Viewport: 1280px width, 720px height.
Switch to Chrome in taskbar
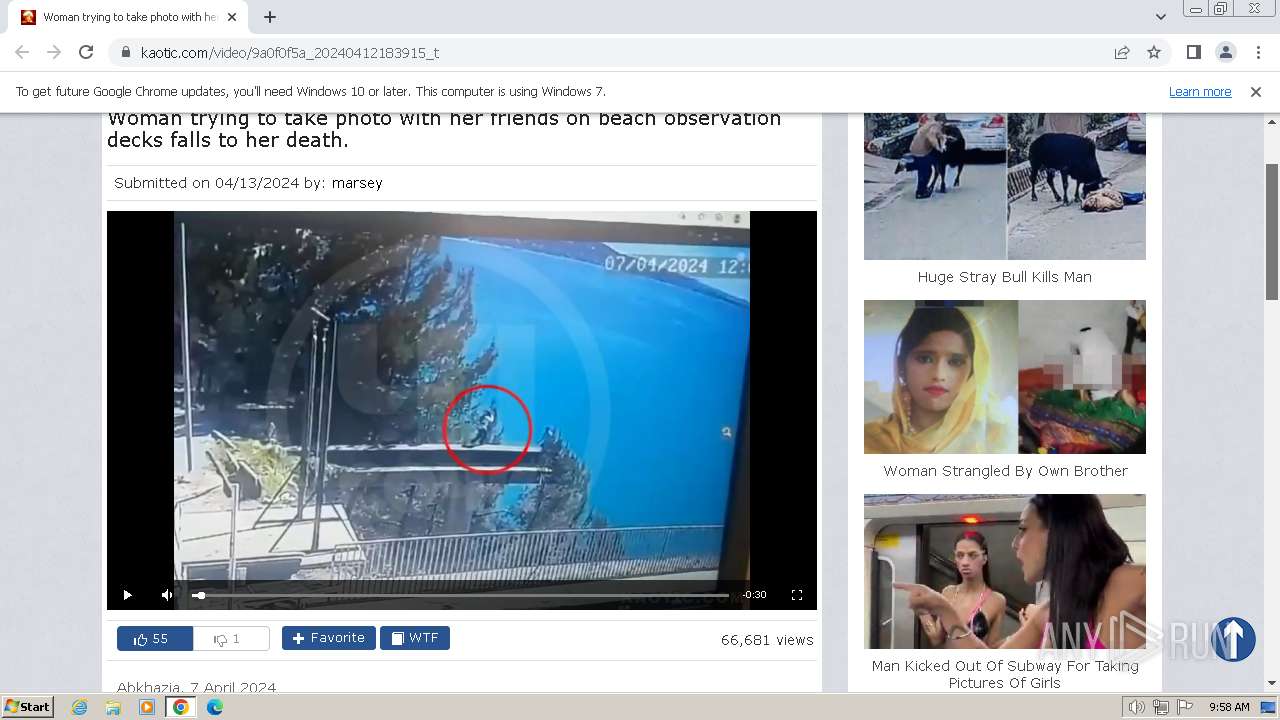point(181,707)
